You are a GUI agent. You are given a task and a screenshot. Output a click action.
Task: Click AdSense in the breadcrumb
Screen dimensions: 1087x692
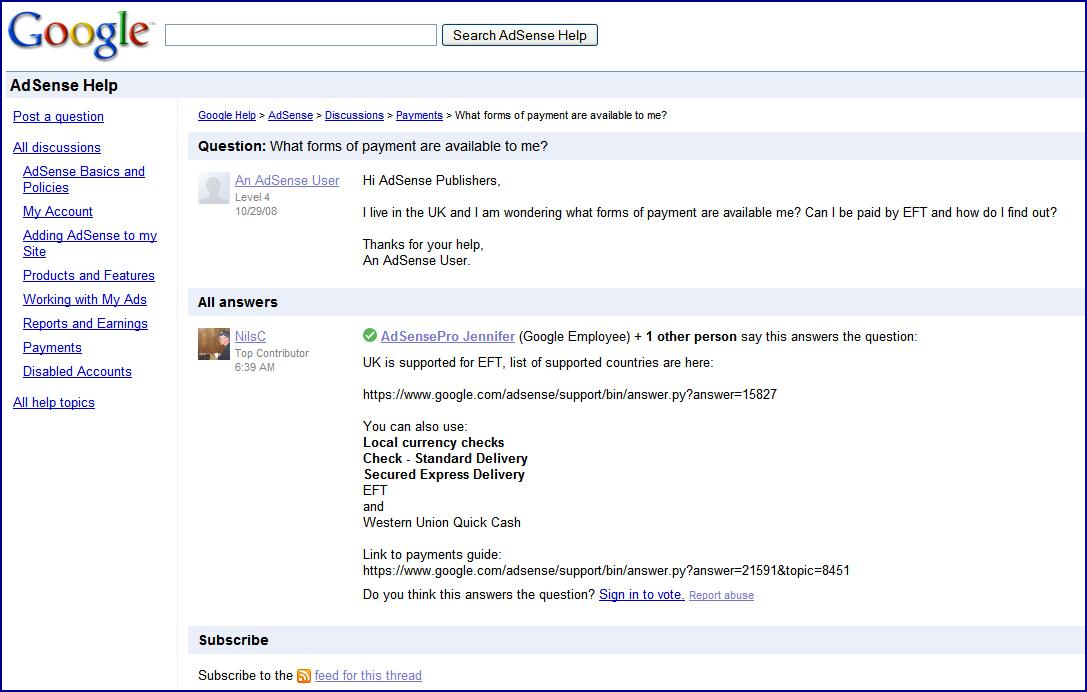tap(290, 115)
